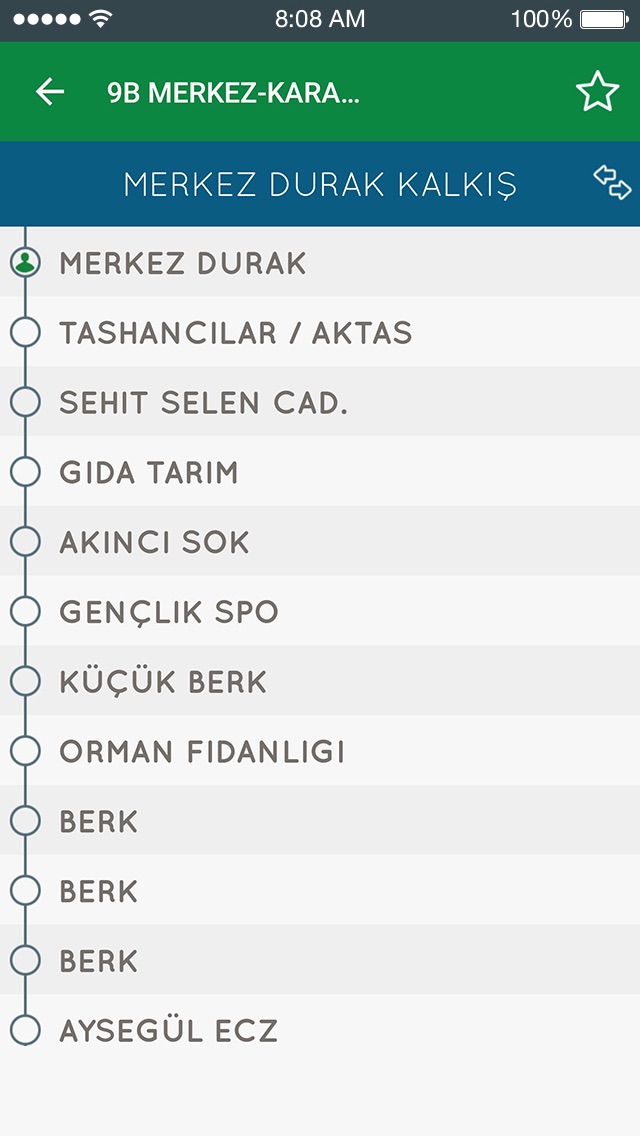Tap the stop circle beside Aysegül Ecz
This screenshot has width=640, height=1136.
click(x=25, y=1030)
